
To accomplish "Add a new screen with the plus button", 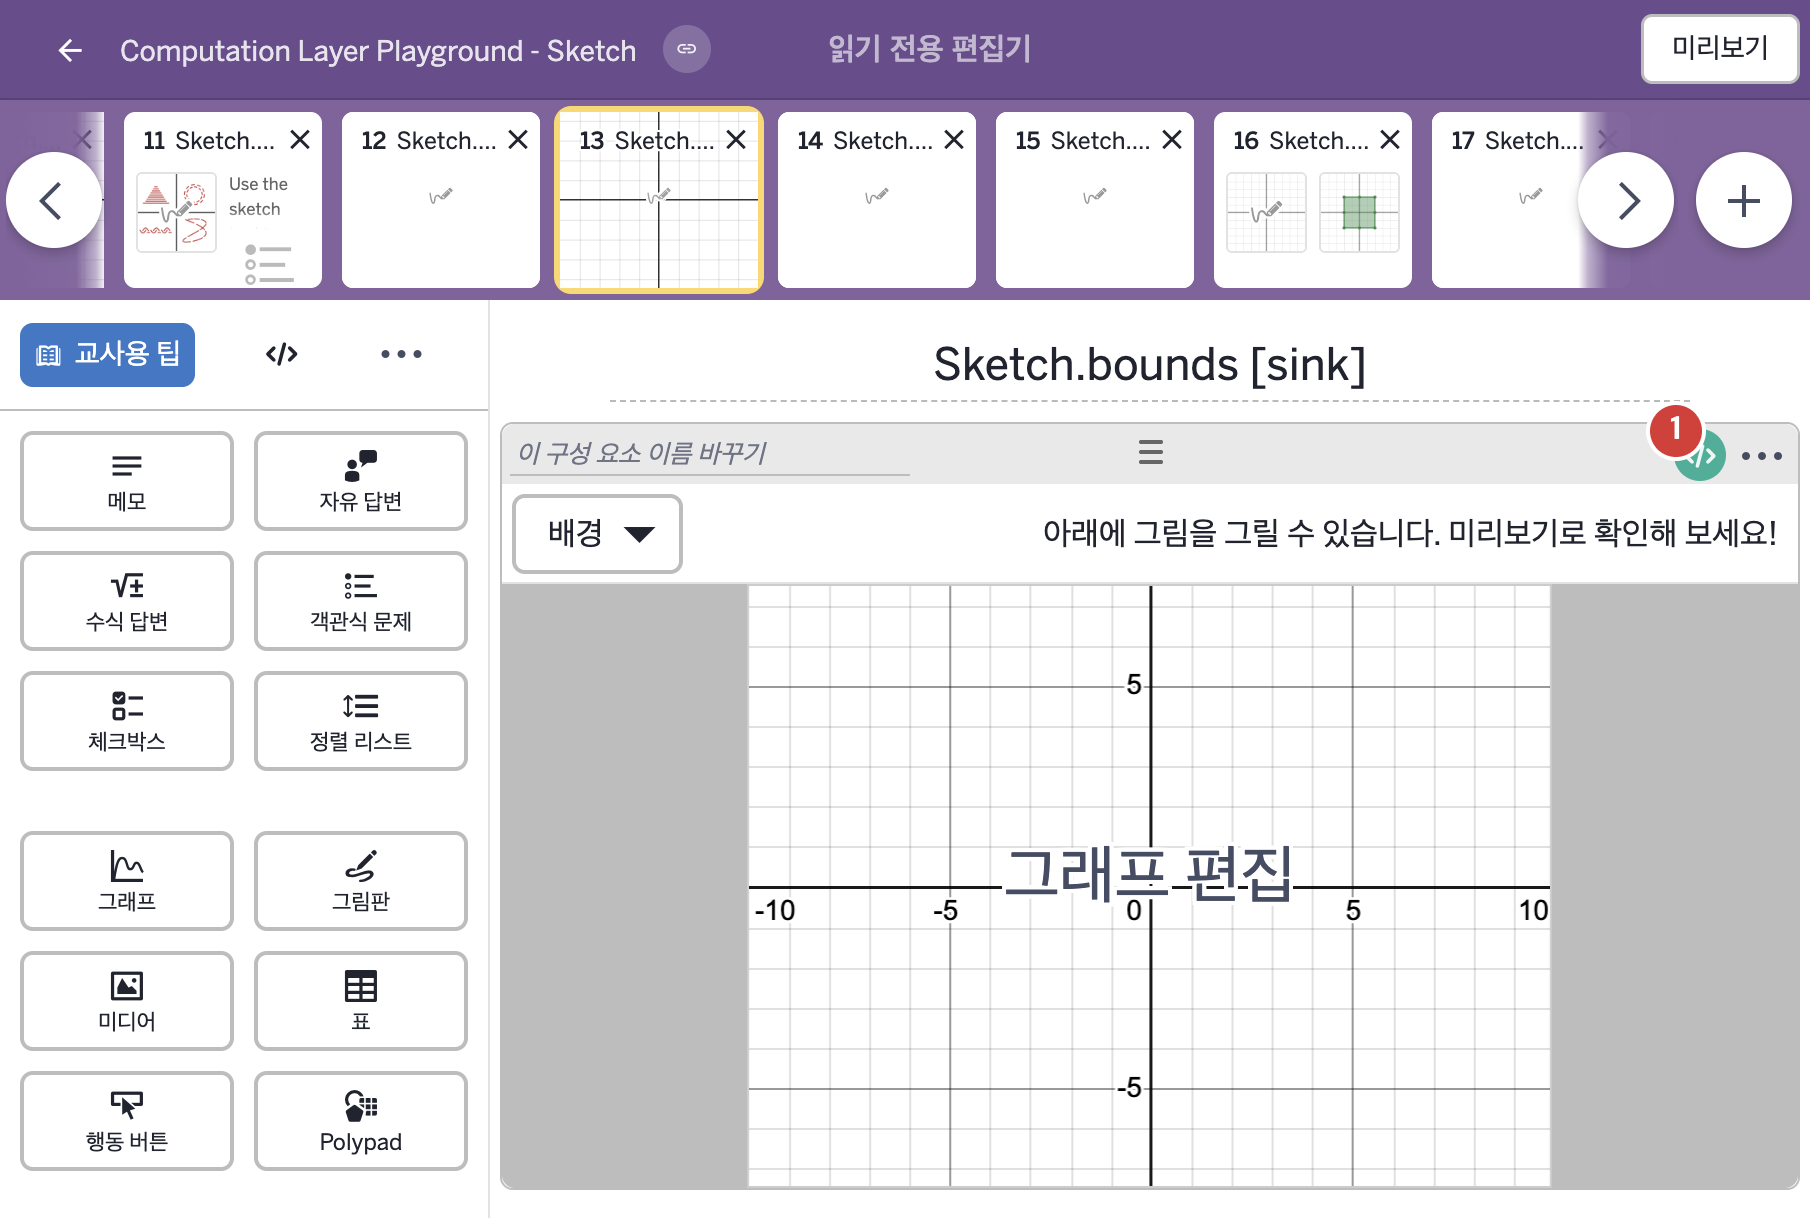I will (1744, 200).
